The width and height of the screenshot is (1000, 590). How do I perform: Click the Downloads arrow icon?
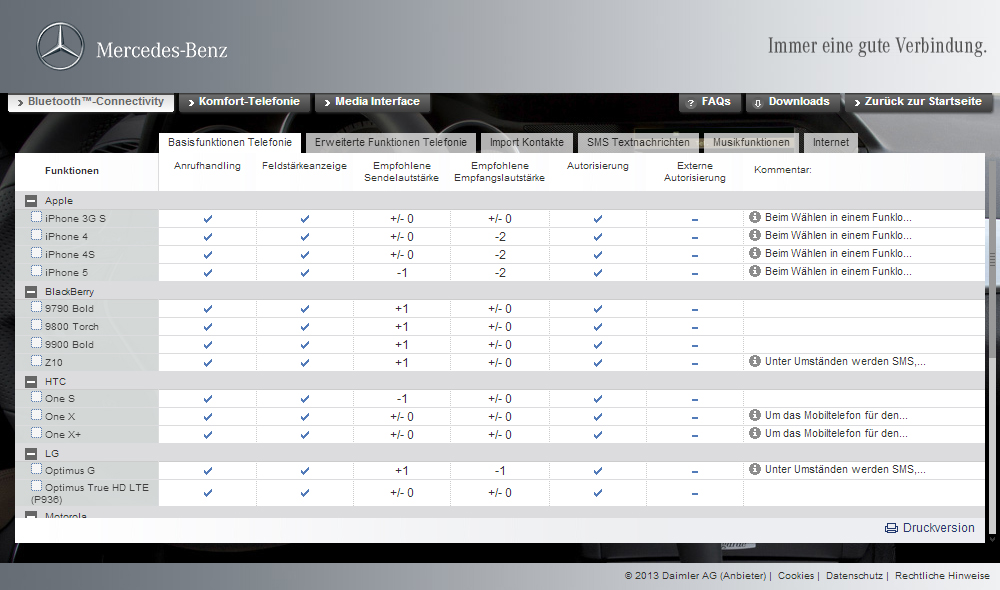(759, 103)
